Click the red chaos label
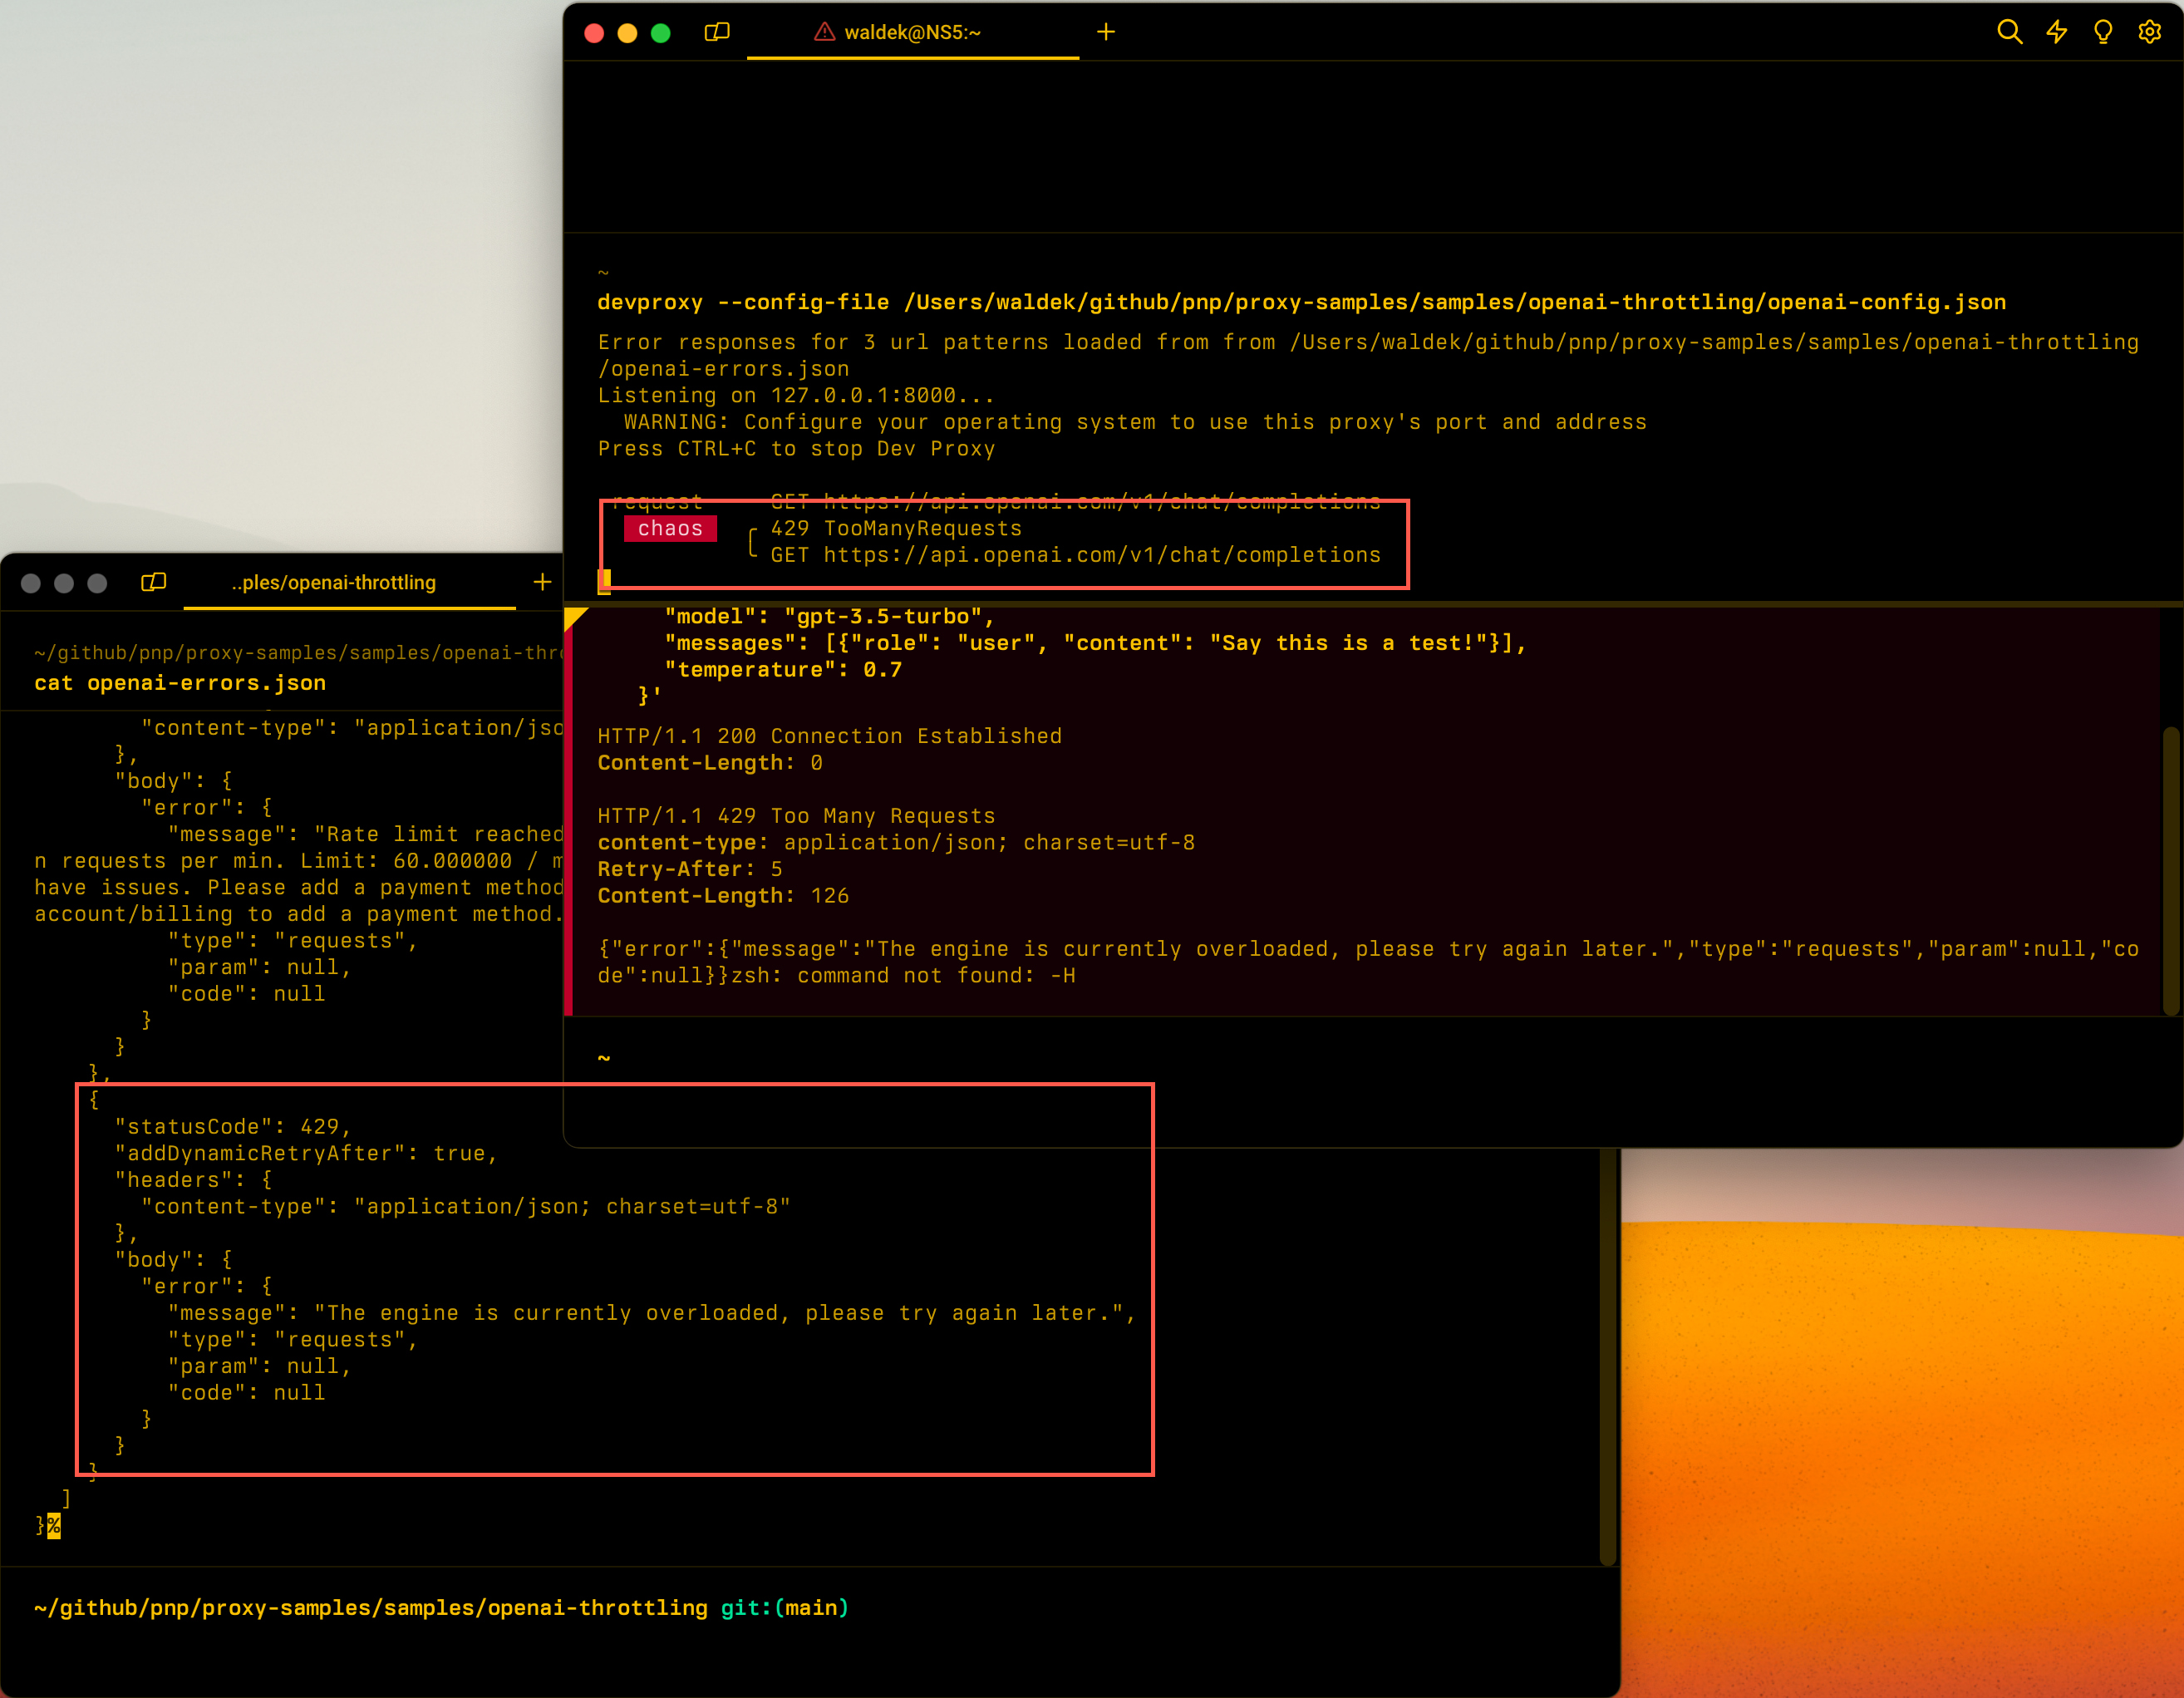2184x1698 pixels. click(x=670, y=528)
